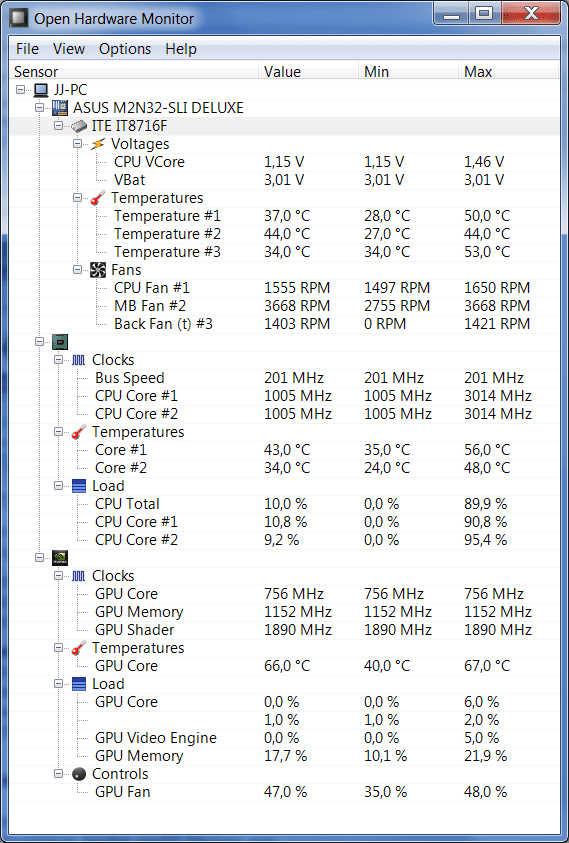This screenshot has width=569, height=843.
Task: Click the Controls black sphere icon
Action: tap(79, 774)
